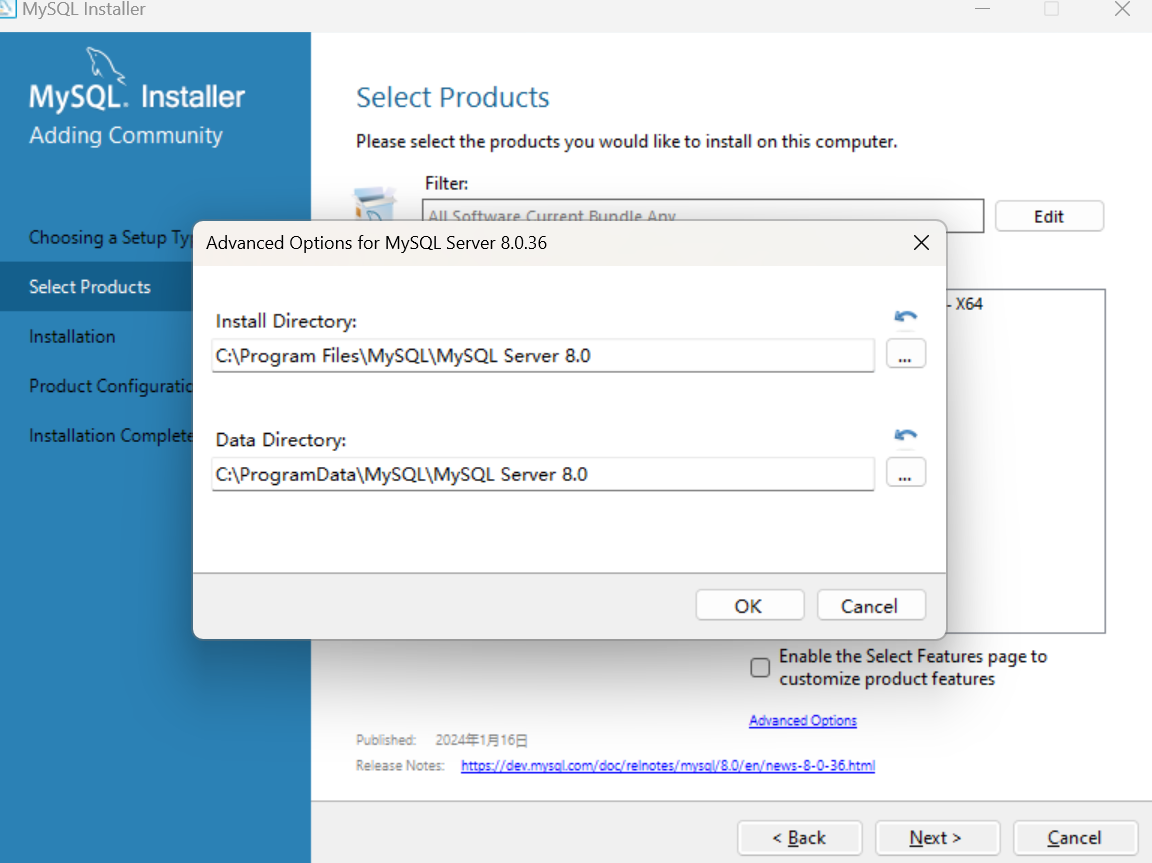Confirm the directories with the OK button
1152x863 pixels.
click(749, 606)
